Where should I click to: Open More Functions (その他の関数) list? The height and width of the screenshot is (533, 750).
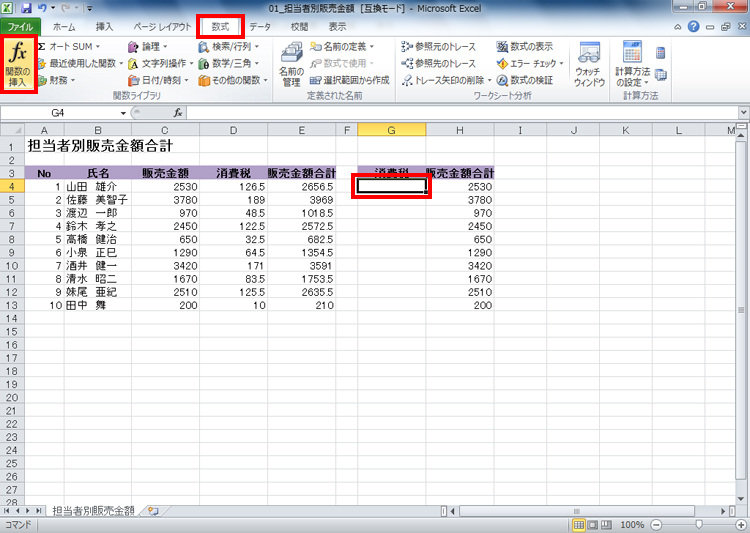click(x=233, y=80)
